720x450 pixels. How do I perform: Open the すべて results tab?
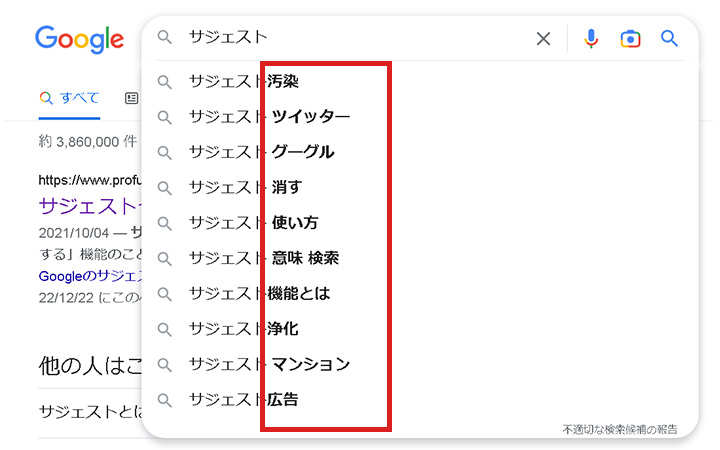pyautogui.click(x=69, y=98)
